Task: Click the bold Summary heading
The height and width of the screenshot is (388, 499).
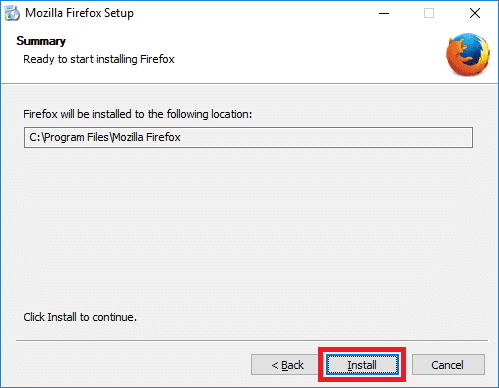Action: 41,41
